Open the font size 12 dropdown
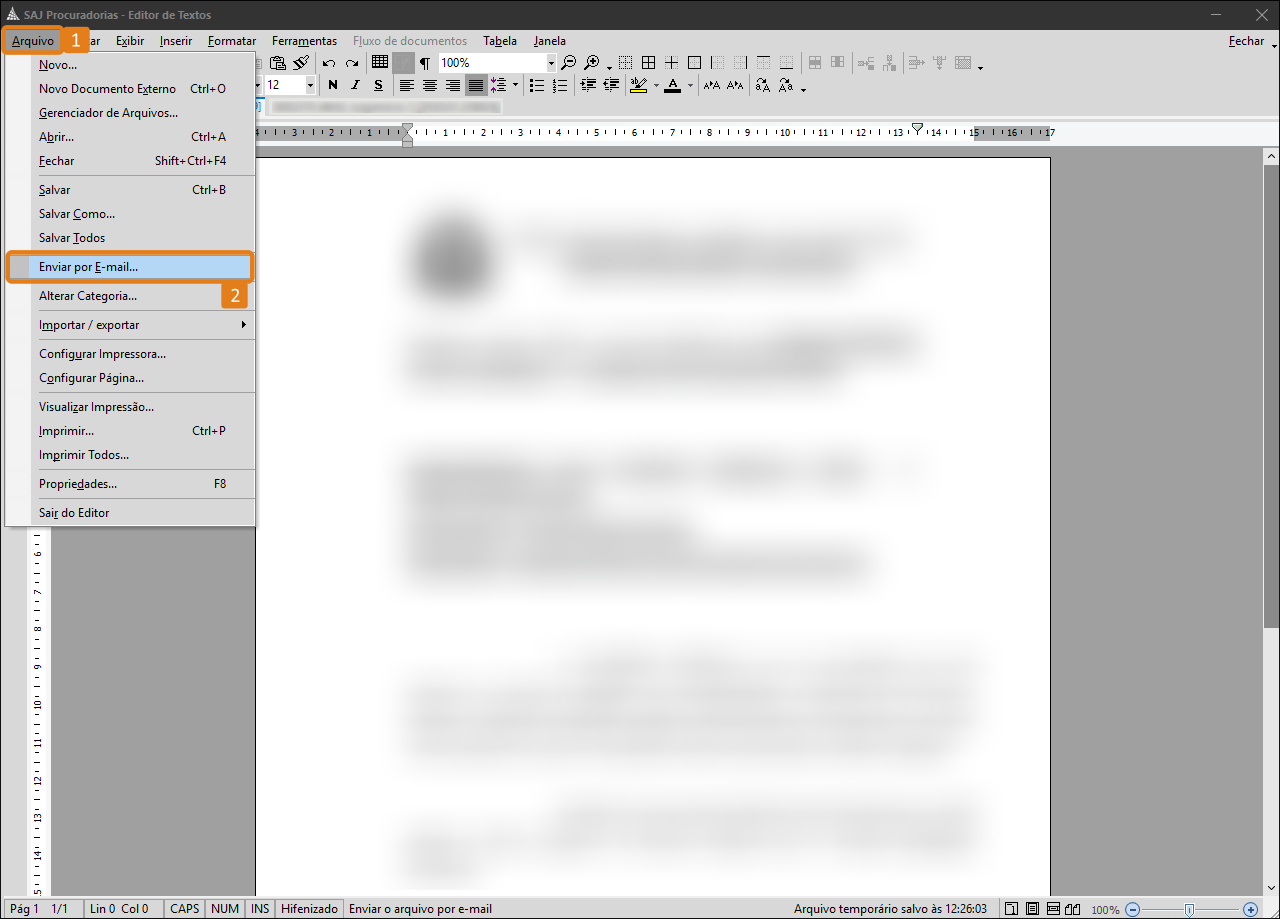This screenshot has width=1280, height=919. pos(310,86)
